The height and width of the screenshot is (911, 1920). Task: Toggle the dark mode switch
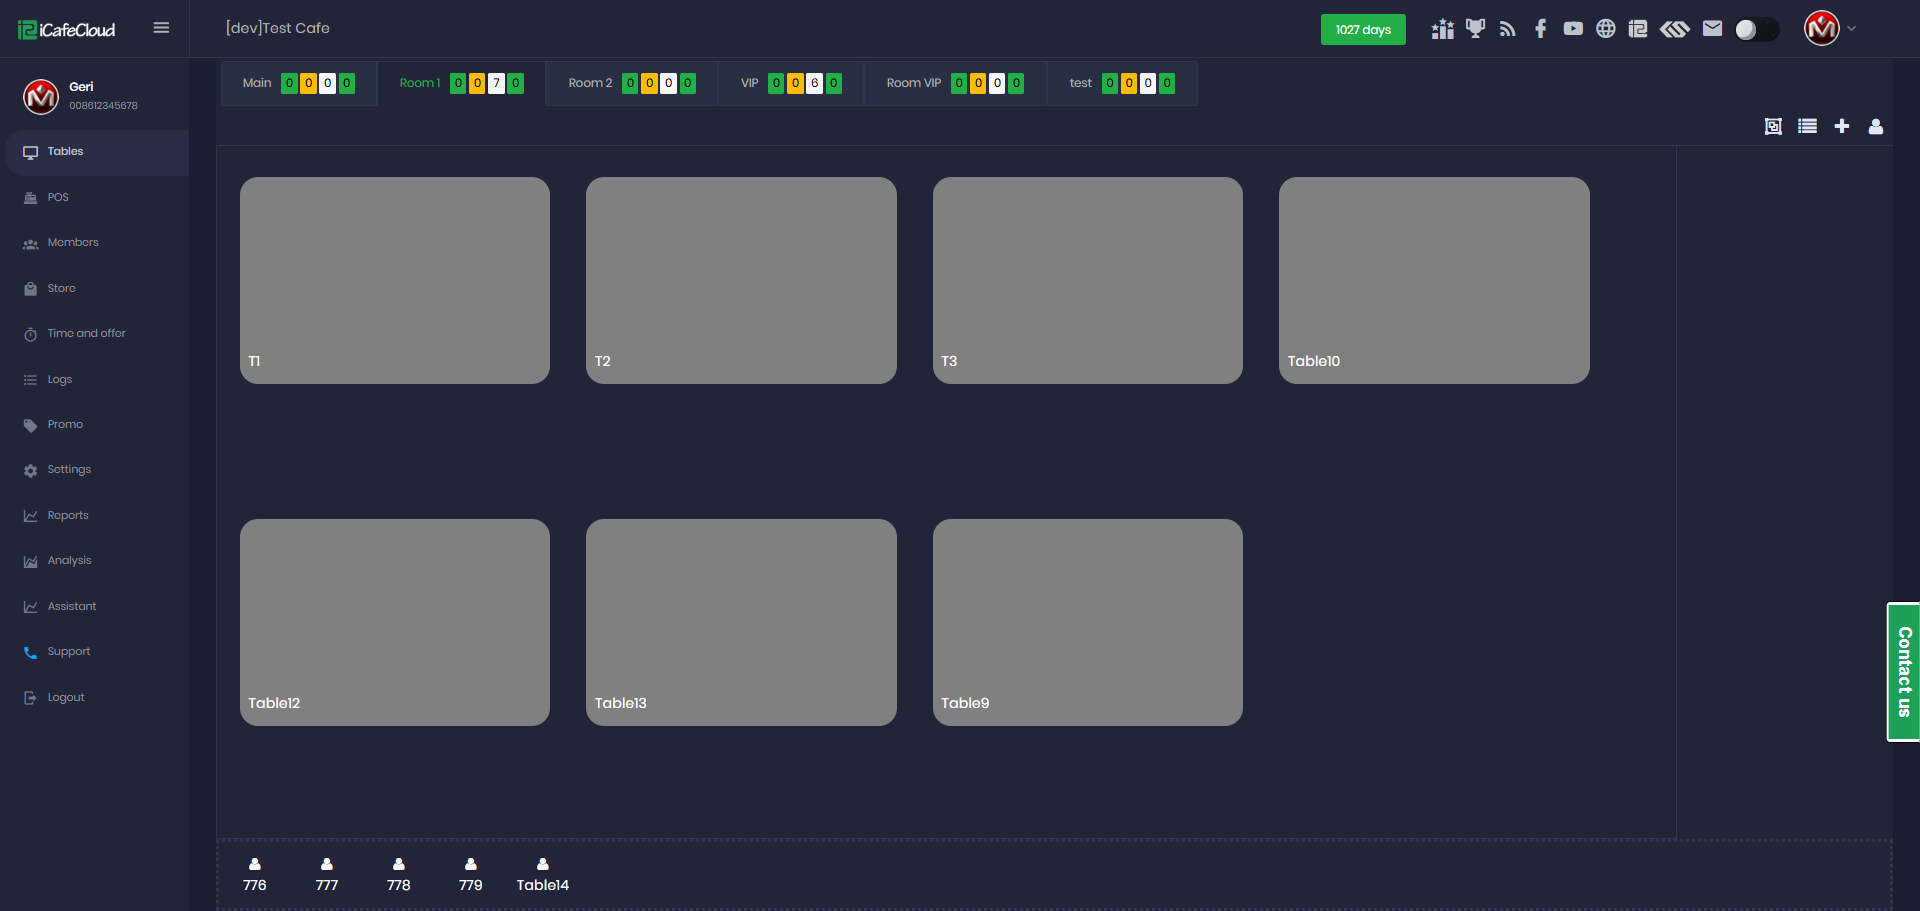pos(1756,30)
